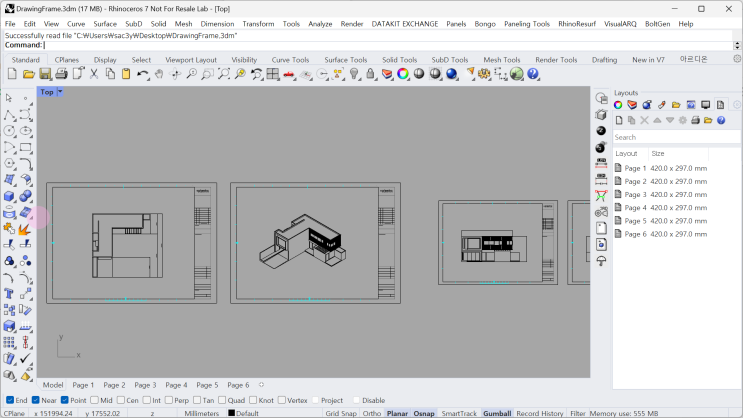
Task: Select the Box solid tool in left sidebar
Action: coord(9,196)
